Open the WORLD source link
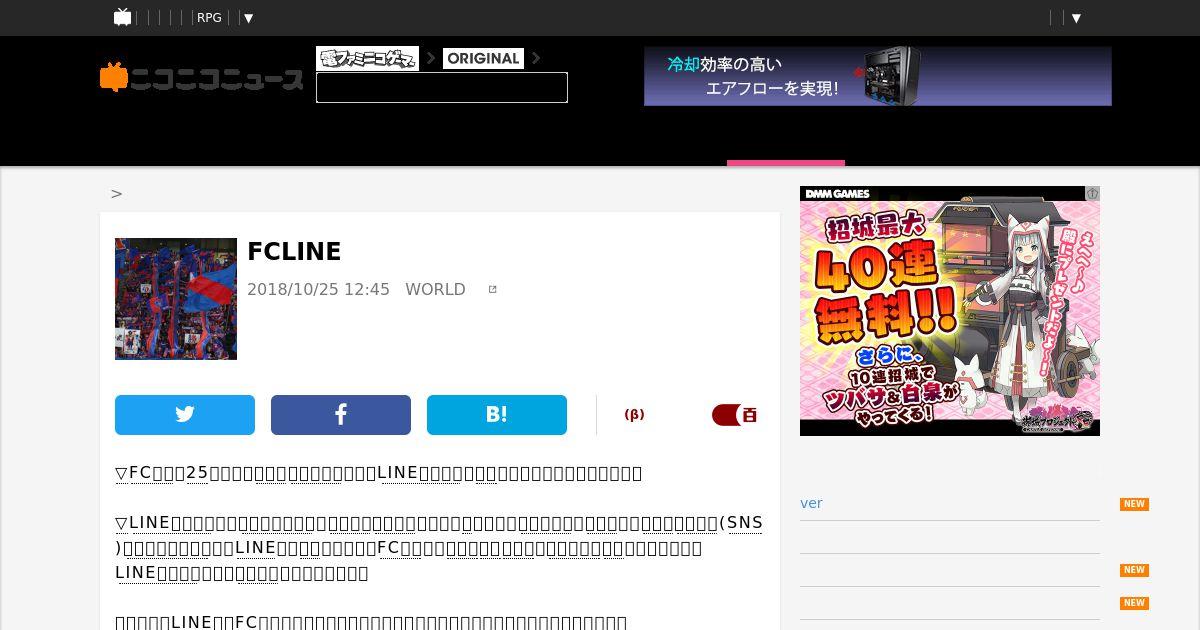The image size is (1200, 630). [x=435, y=289]
